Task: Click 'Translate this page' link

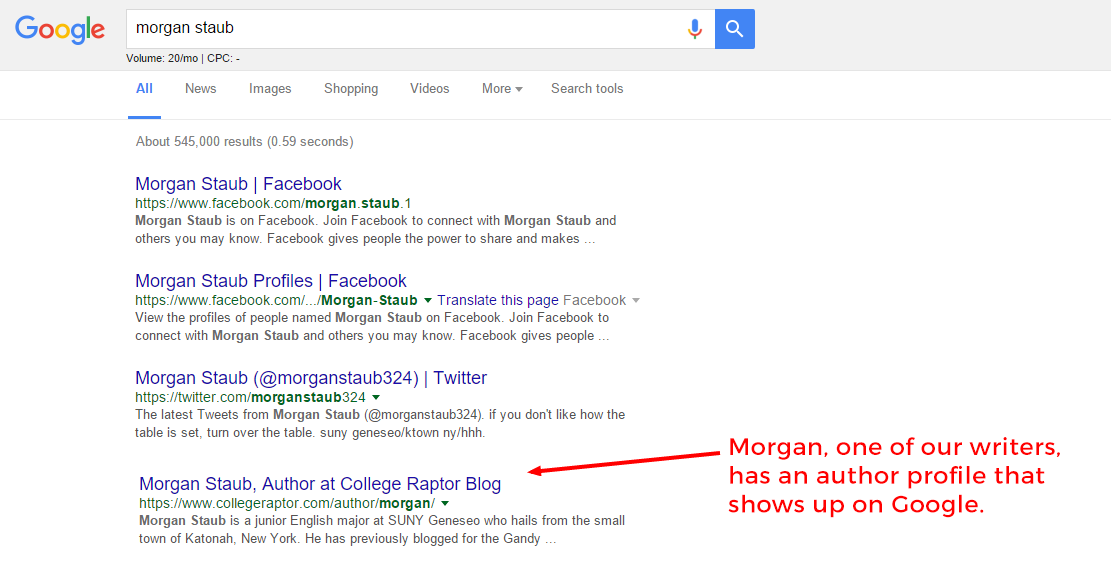Action: 498,300
